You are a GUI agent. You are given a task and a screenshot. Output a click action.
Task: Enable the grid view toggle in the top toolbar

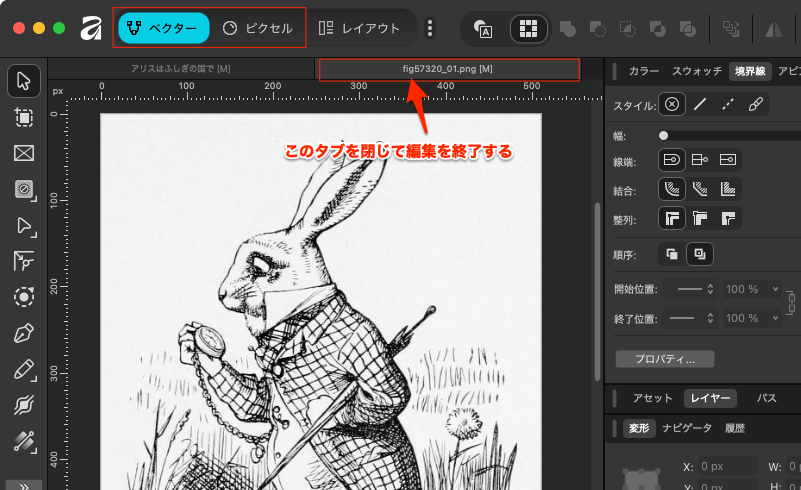[529, 29]
